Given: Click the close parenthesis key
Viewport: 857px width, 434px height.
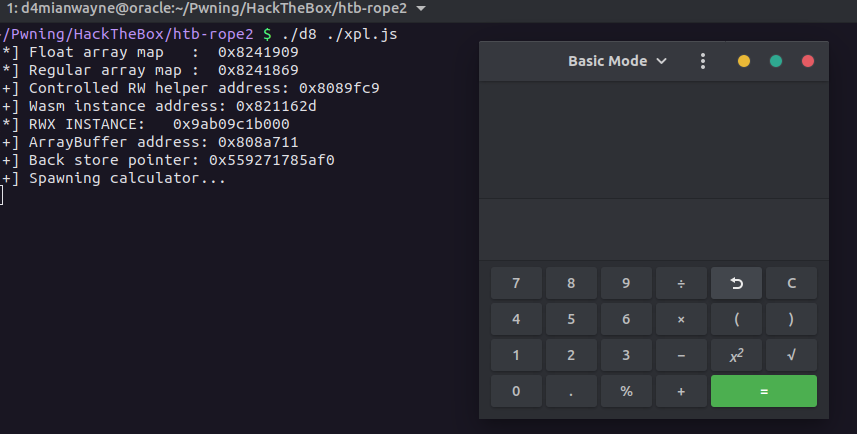Looking at the screenshot, I should (791, 319).
